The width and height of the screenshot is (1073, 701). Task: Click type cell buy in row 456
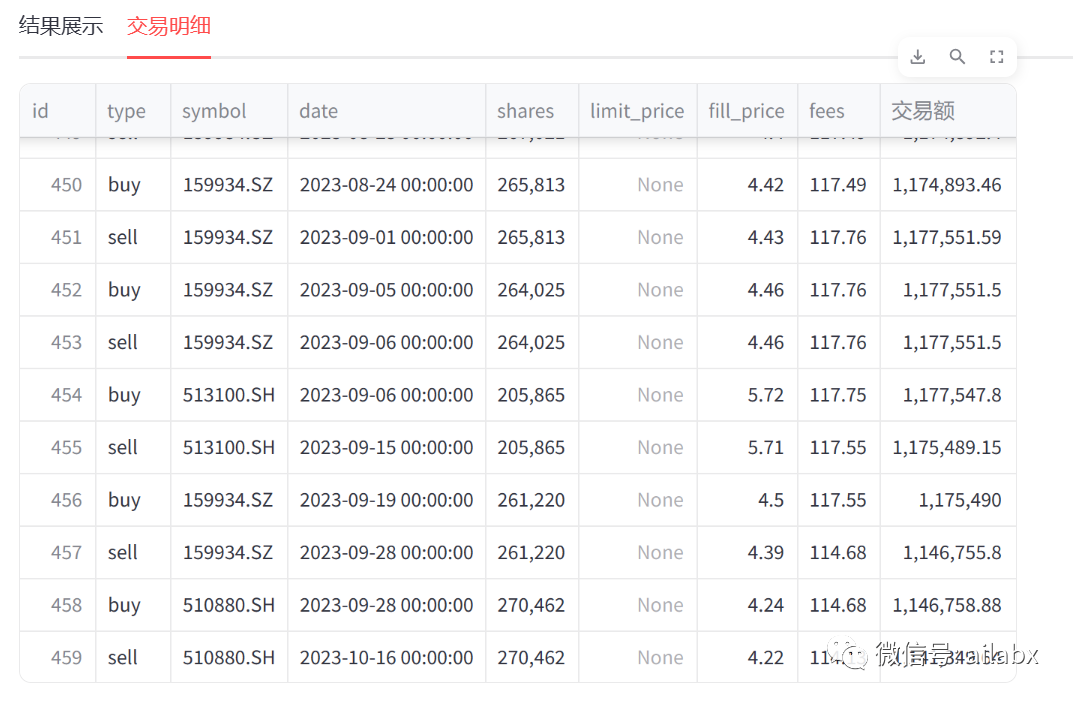(x=133, y=500)
